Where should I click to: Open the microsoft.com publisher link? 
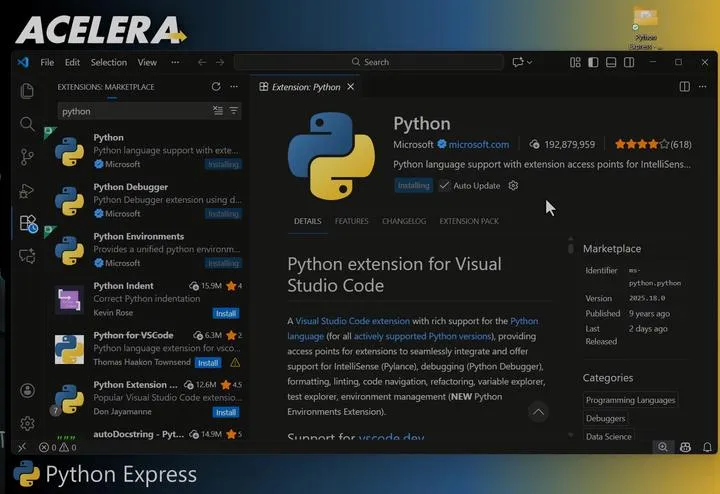(x=478, y=144)
